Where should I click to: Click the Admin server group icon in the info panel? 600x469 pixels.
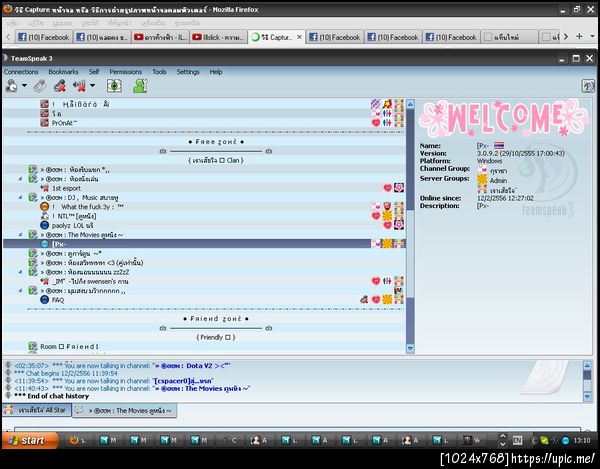pyautogui.click(x=482, y=179)
